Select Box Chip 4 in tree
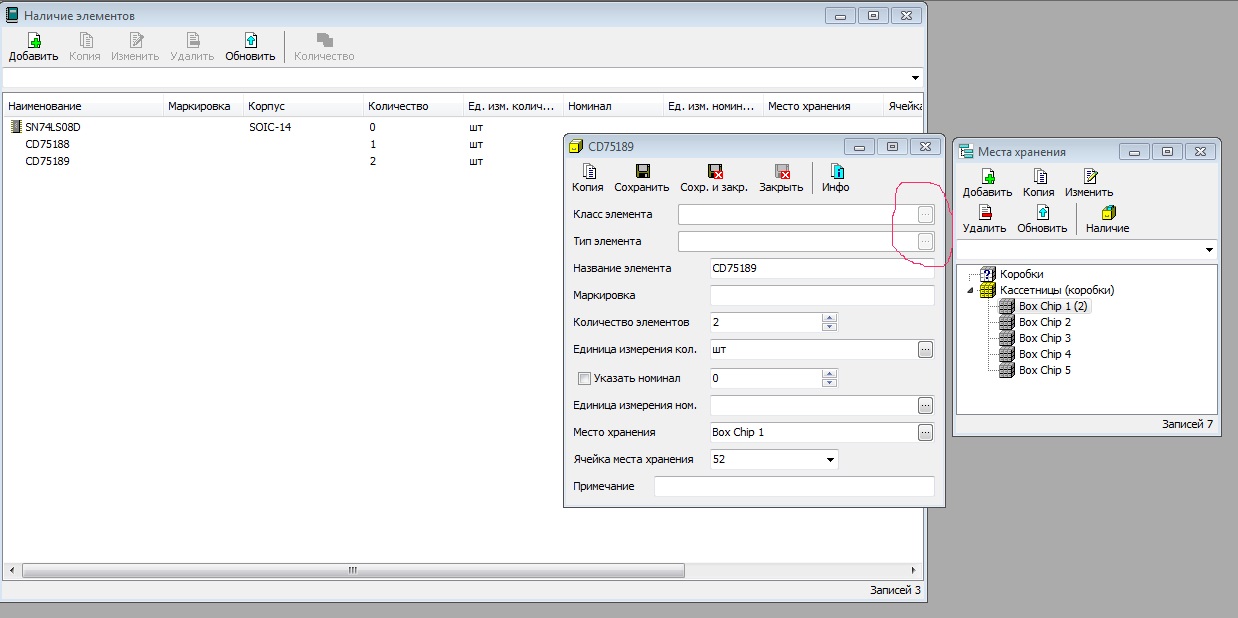 click(1045, 354)
